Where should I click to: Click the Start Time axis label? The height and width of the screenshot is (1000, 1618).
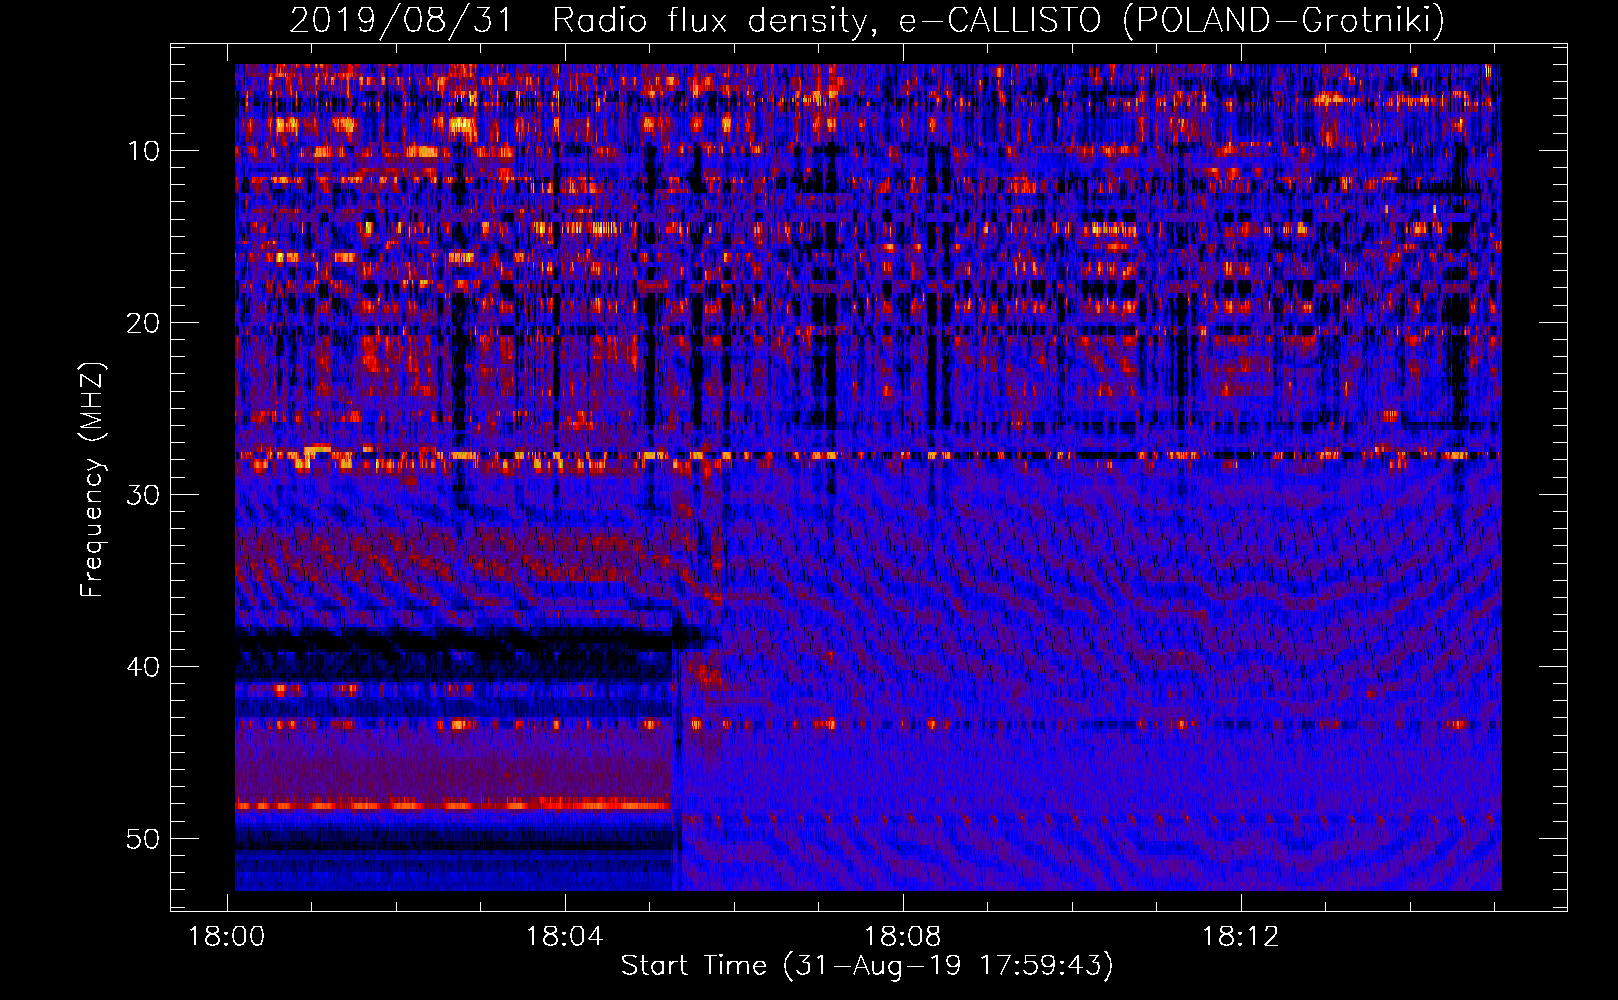(x=867, y=966)
